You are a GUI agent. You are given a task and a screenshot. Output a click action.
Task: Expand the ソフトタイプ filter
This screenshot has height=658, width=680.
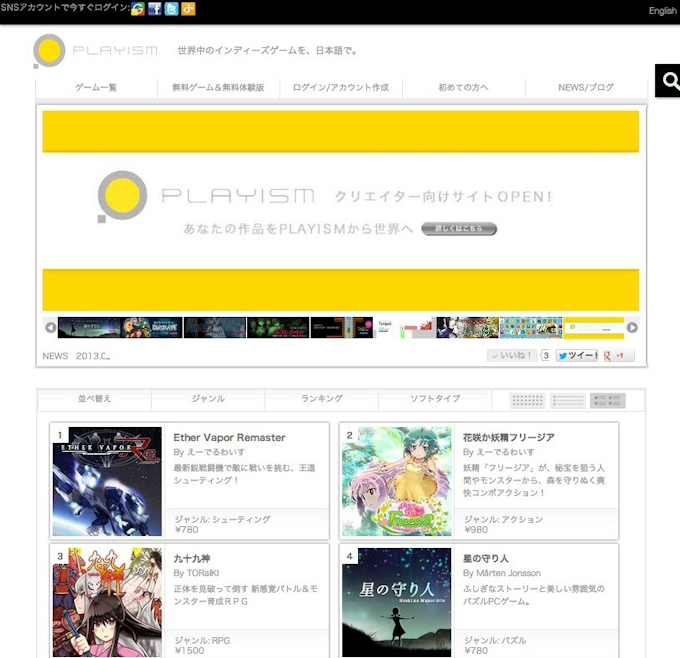pyautogui.click(x=435, y=399)
